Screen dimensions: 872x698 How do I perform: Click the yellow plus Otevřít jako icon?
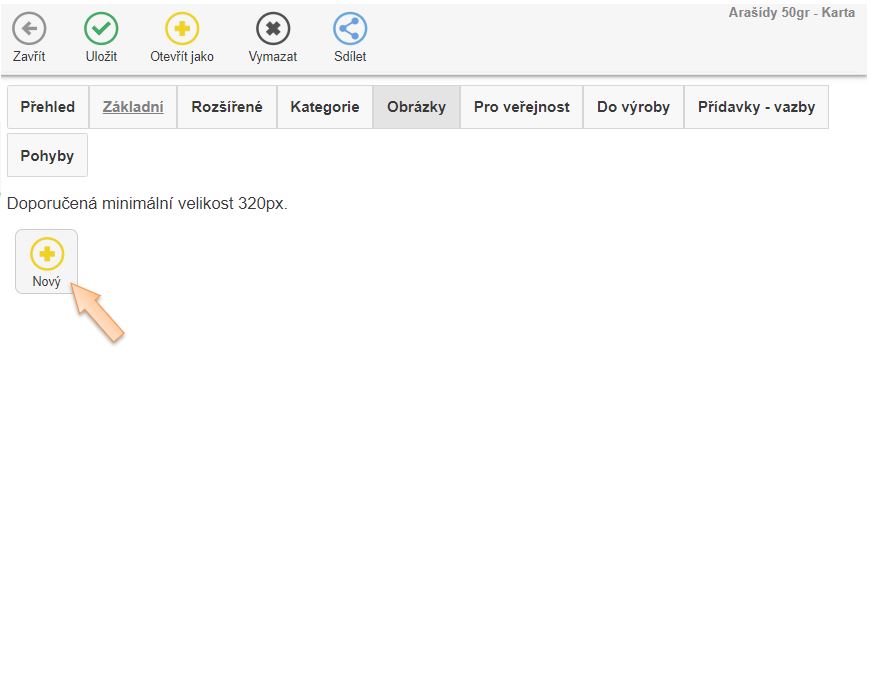pos(182,29)
